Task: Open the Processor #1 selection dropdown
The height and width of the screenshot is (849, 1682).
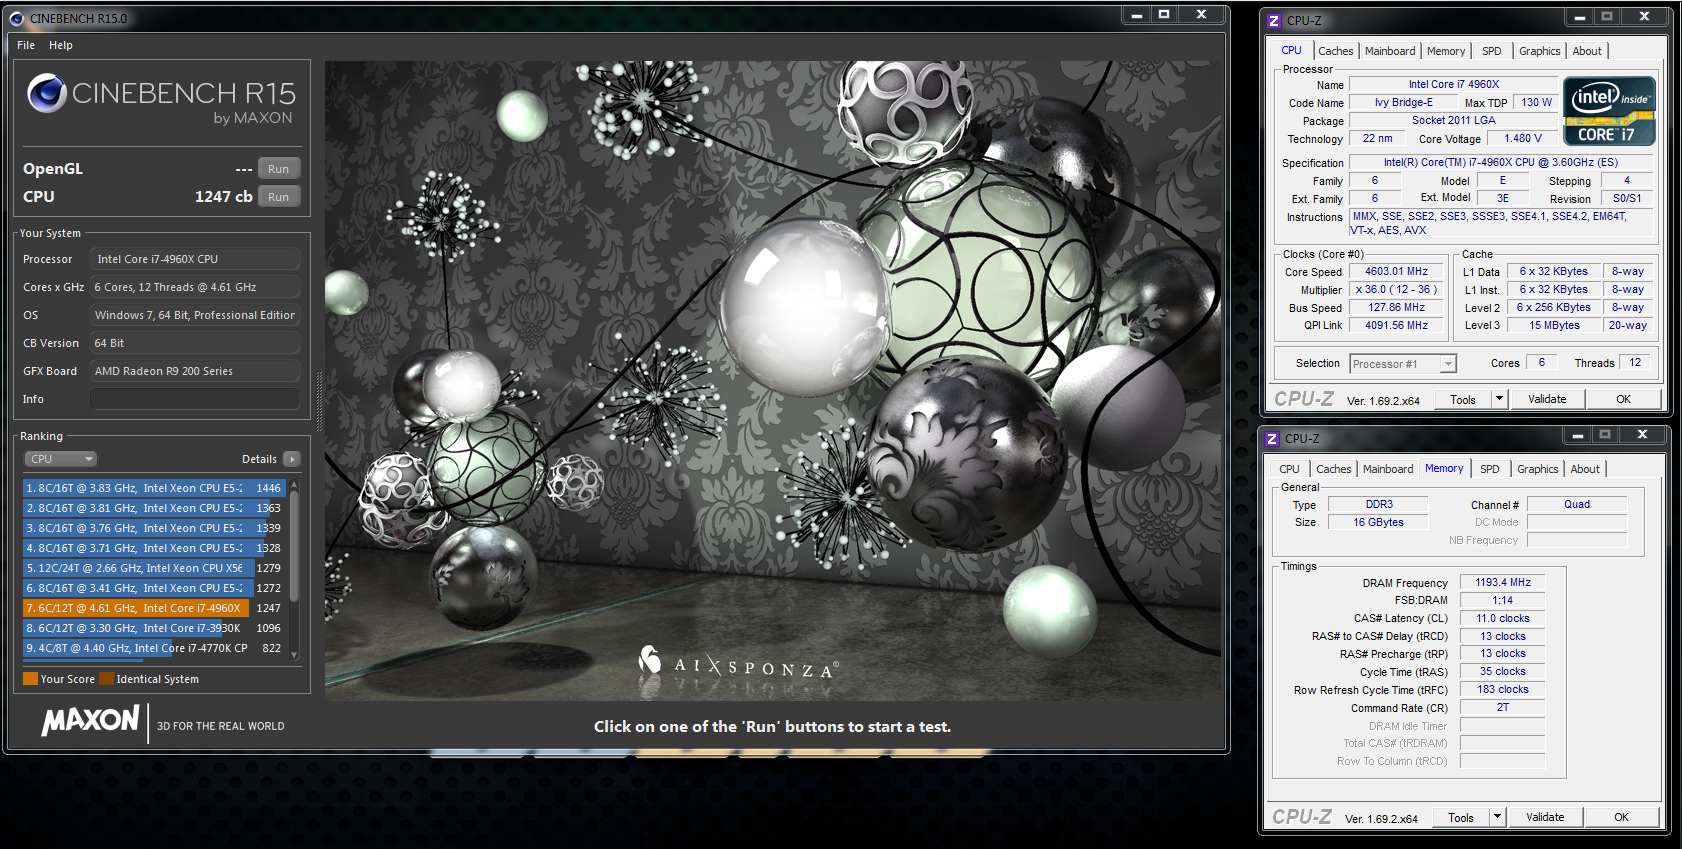Action: [1403, 364]
